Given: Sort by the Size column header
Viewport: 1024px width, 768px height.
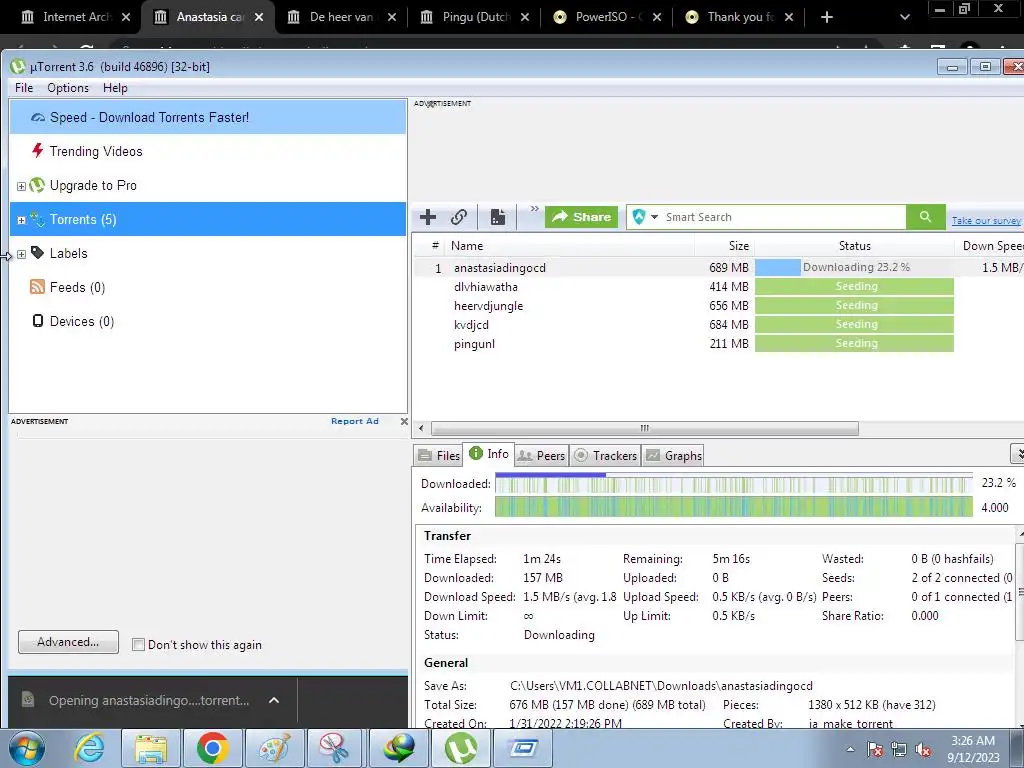Looking at the screenshot, I should click(x=724, y=246).
